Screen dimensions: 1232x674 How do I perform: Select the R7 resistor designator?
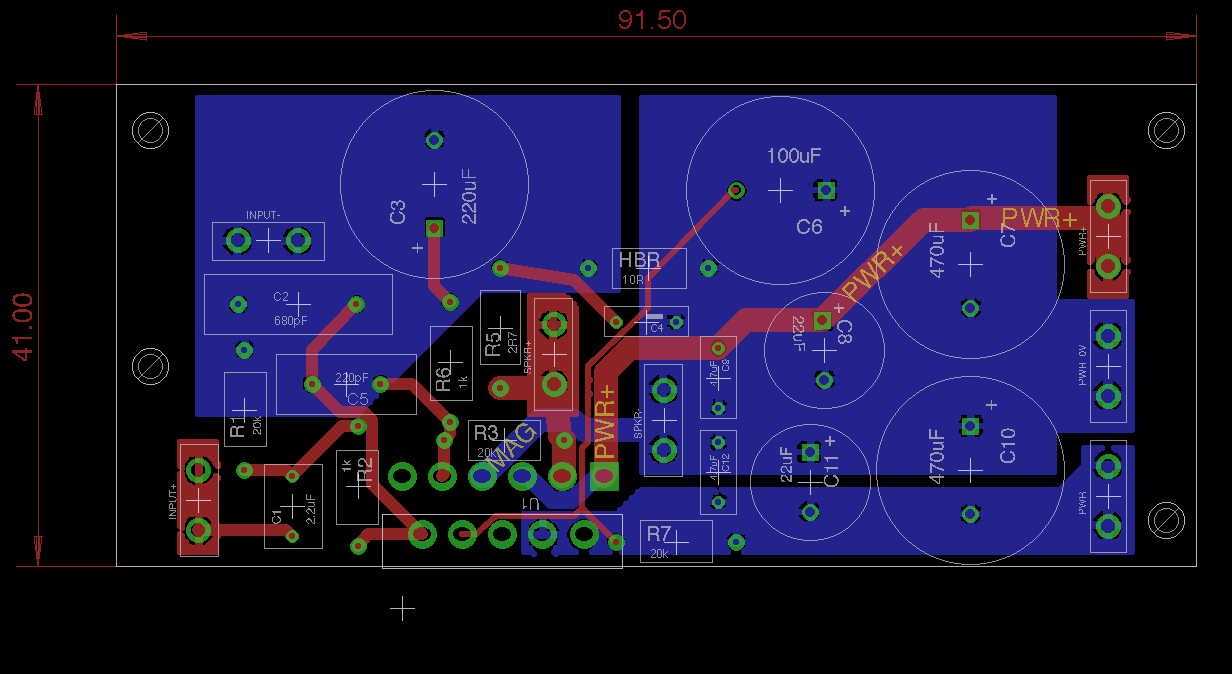658,533
